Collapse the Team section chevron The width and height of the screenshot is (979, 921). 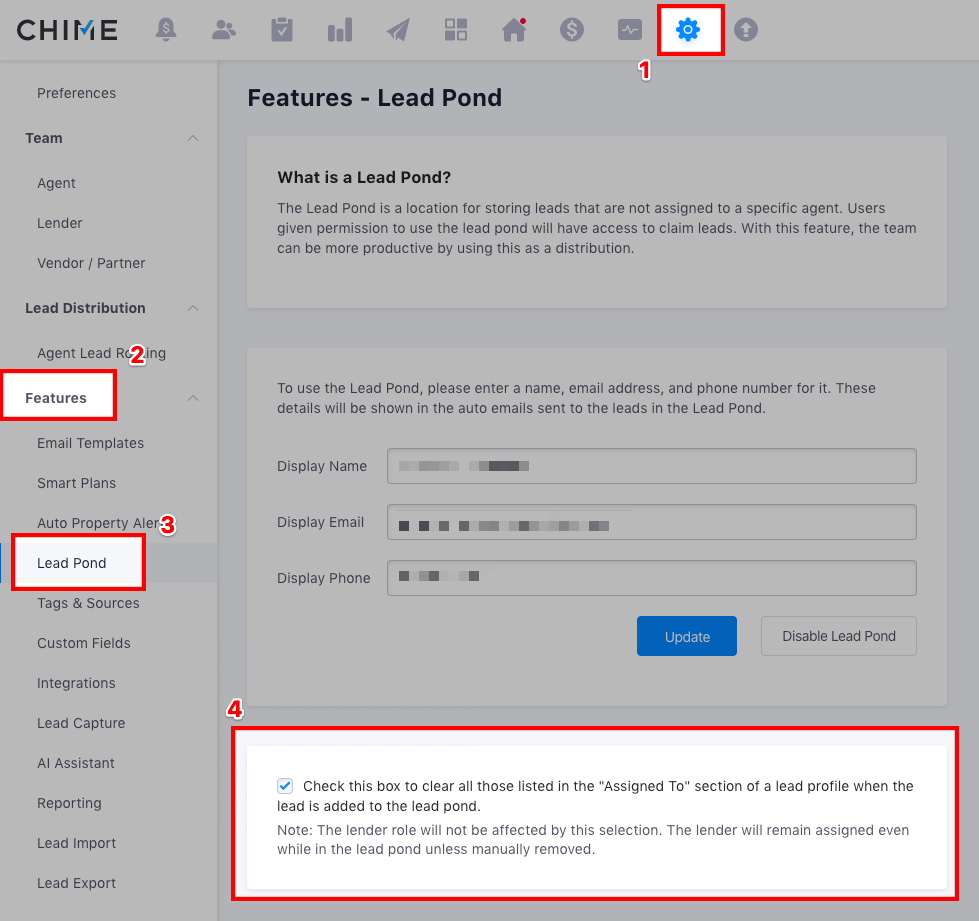193,138
